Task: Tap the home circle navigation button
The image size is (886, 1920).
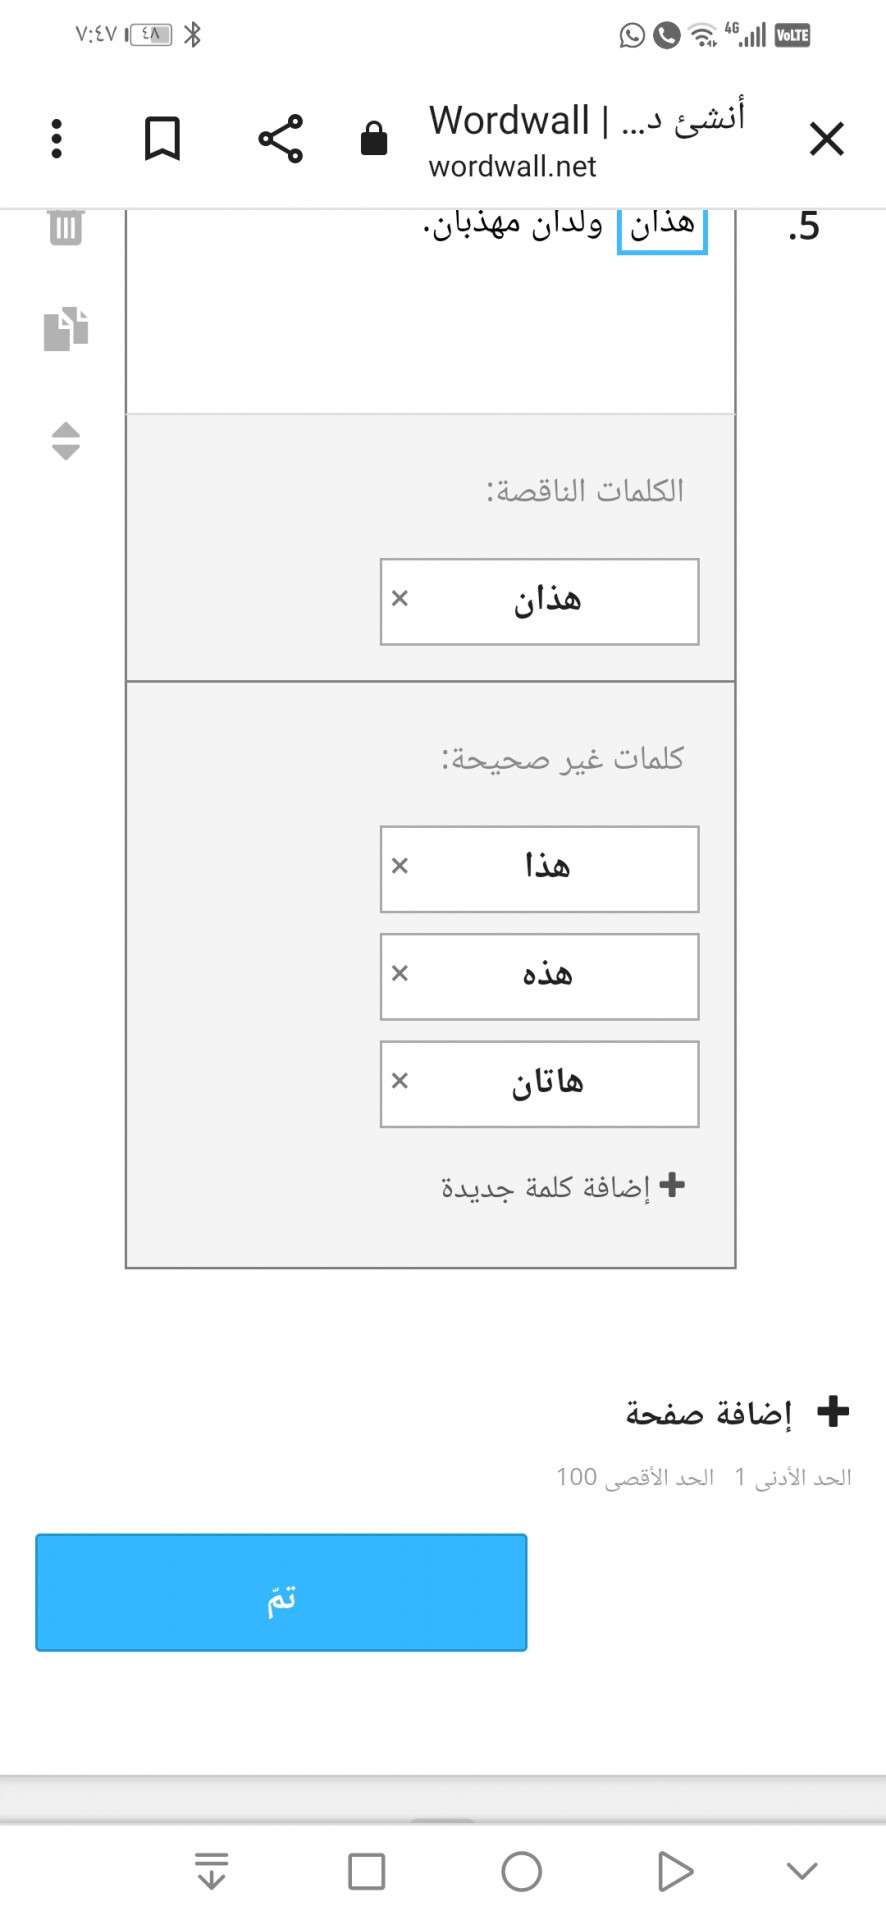Action: point(521,1871)
